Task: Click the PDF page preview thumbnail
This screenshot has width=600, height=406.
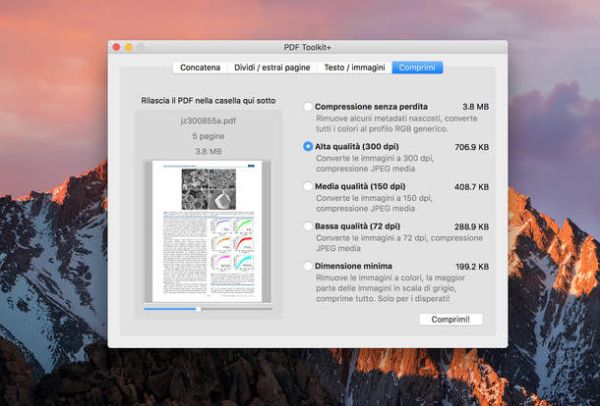Action: (x=209, y=232)
